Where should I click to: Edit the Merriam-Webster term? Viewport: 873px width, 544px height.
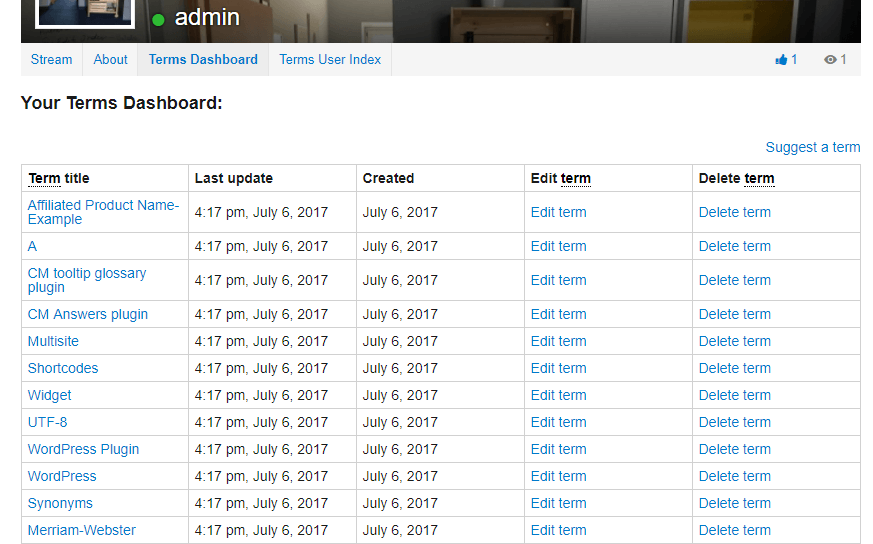click(x=558, y=530)
